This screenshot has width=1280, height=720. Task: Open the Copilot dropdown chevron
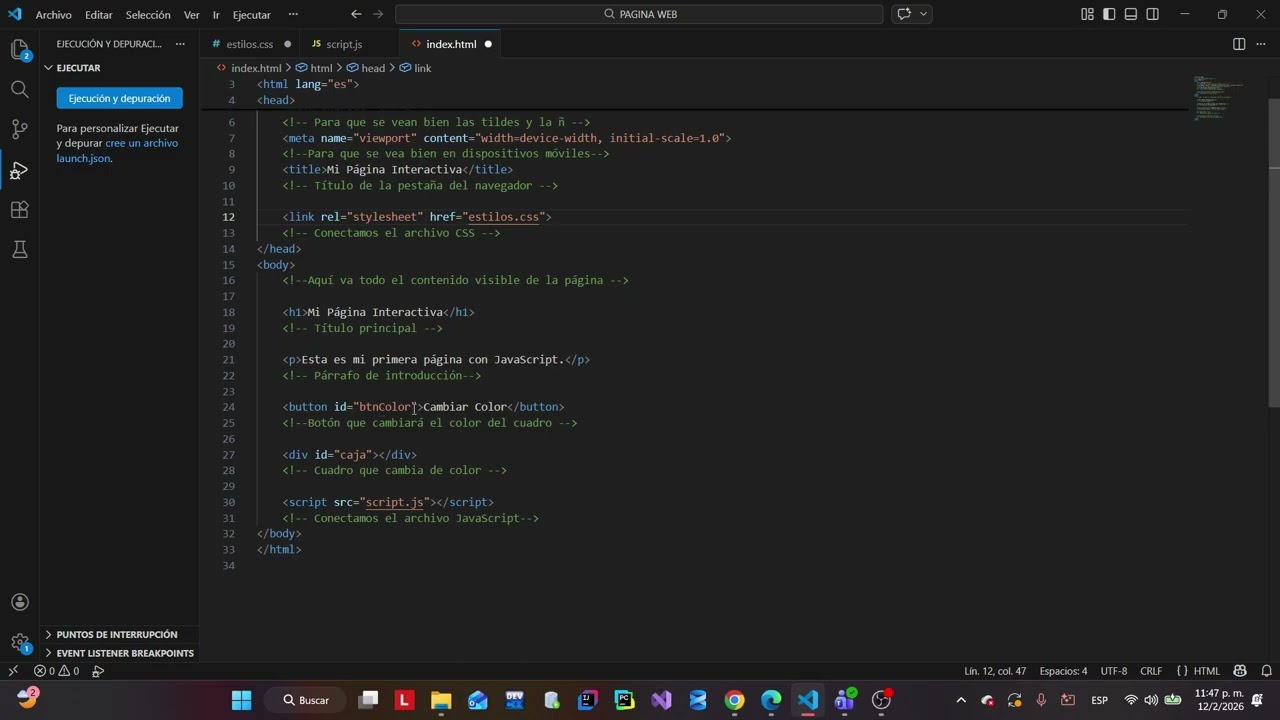point(923,14)
